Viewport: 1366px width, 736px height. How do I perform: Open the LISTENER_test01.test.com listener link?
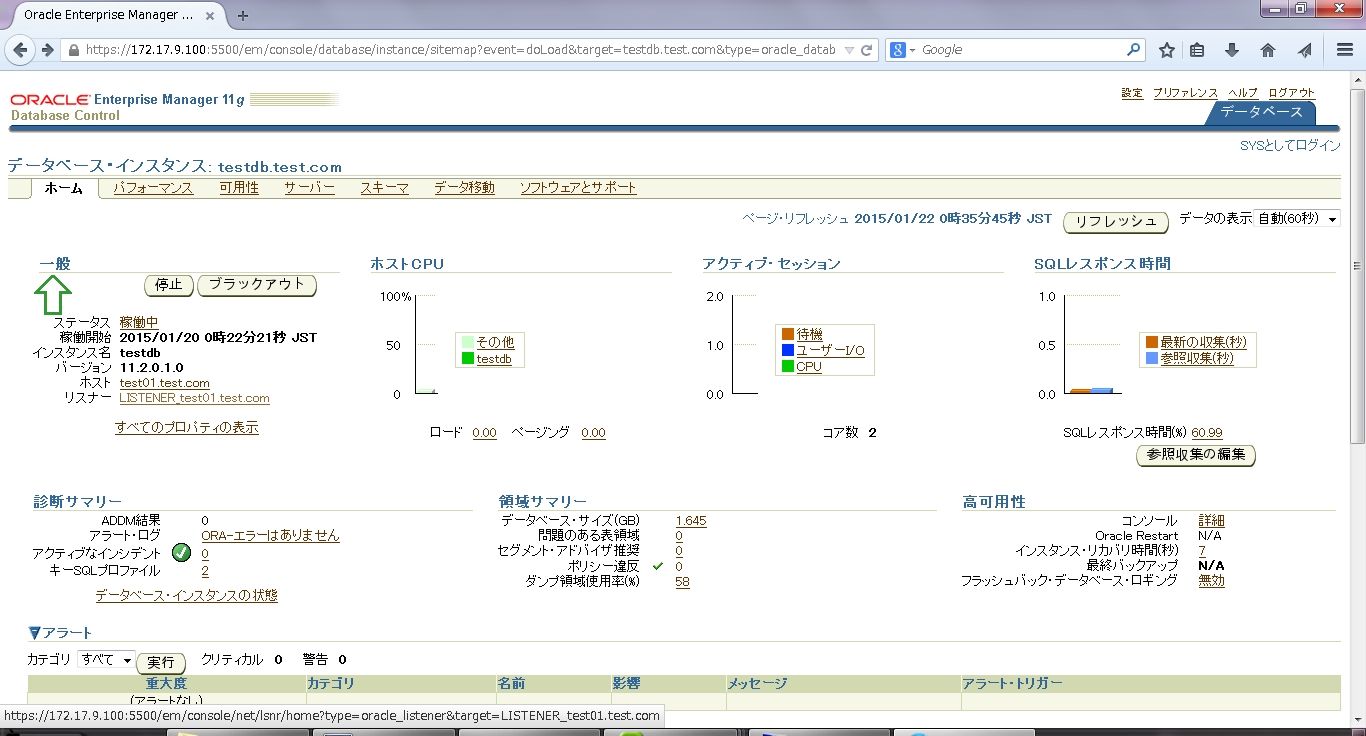coord(194,398)
